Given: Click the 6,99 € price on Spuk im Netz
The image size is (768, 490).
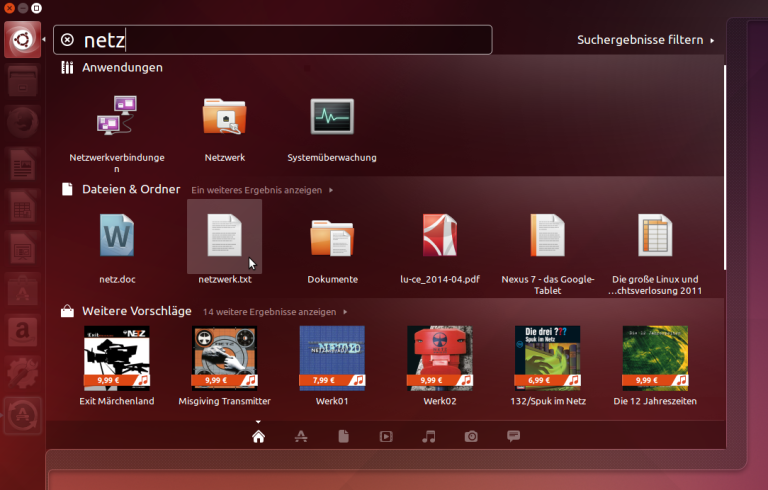Looking at the screenshot, I should [x=537, y=380].
